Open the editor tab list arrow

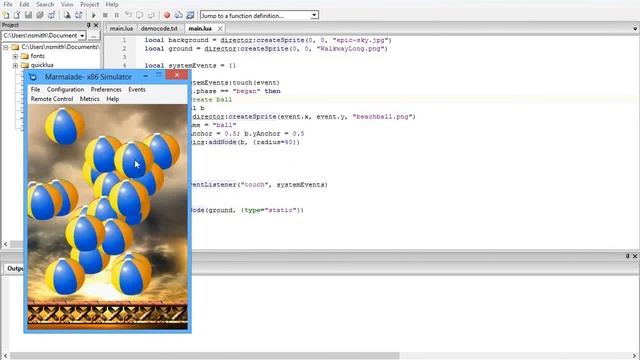635,29
